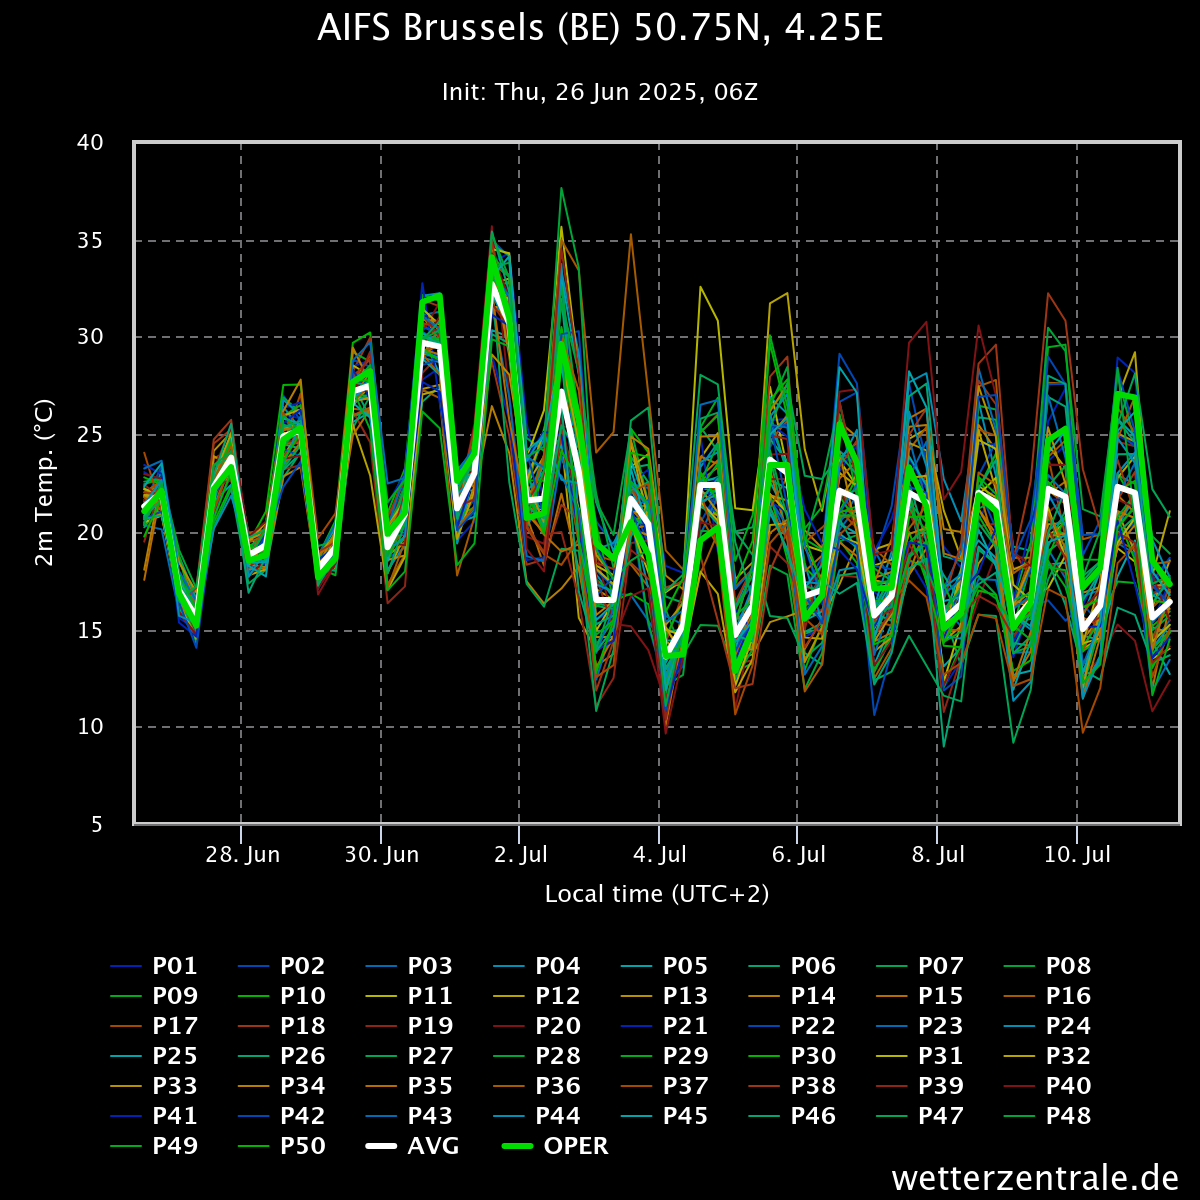The height and width of the screenshot is (1200, 1200).
Task: Toggle the P25 legend entry
Action: [154, 1056]
